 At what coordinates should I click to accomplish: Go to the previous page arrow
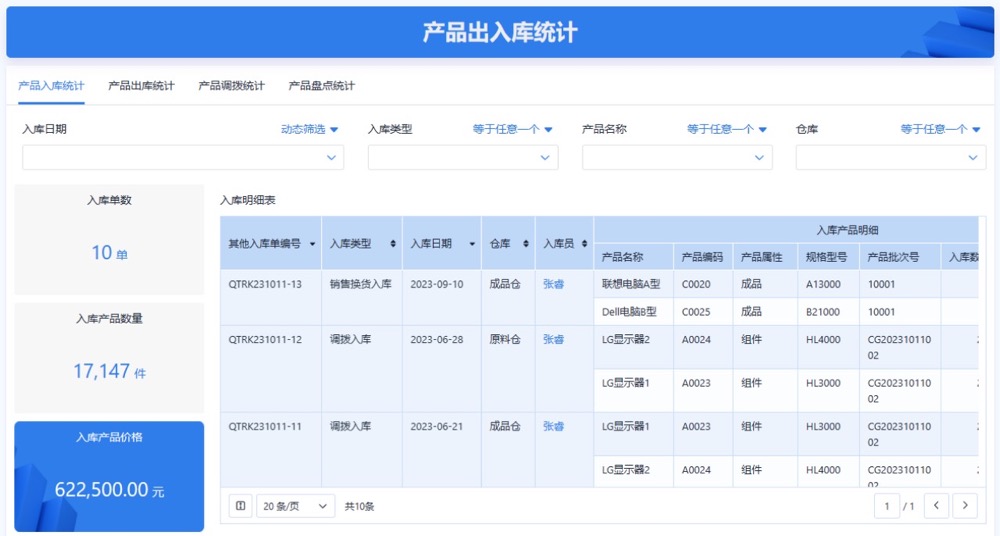coord(936,506)
